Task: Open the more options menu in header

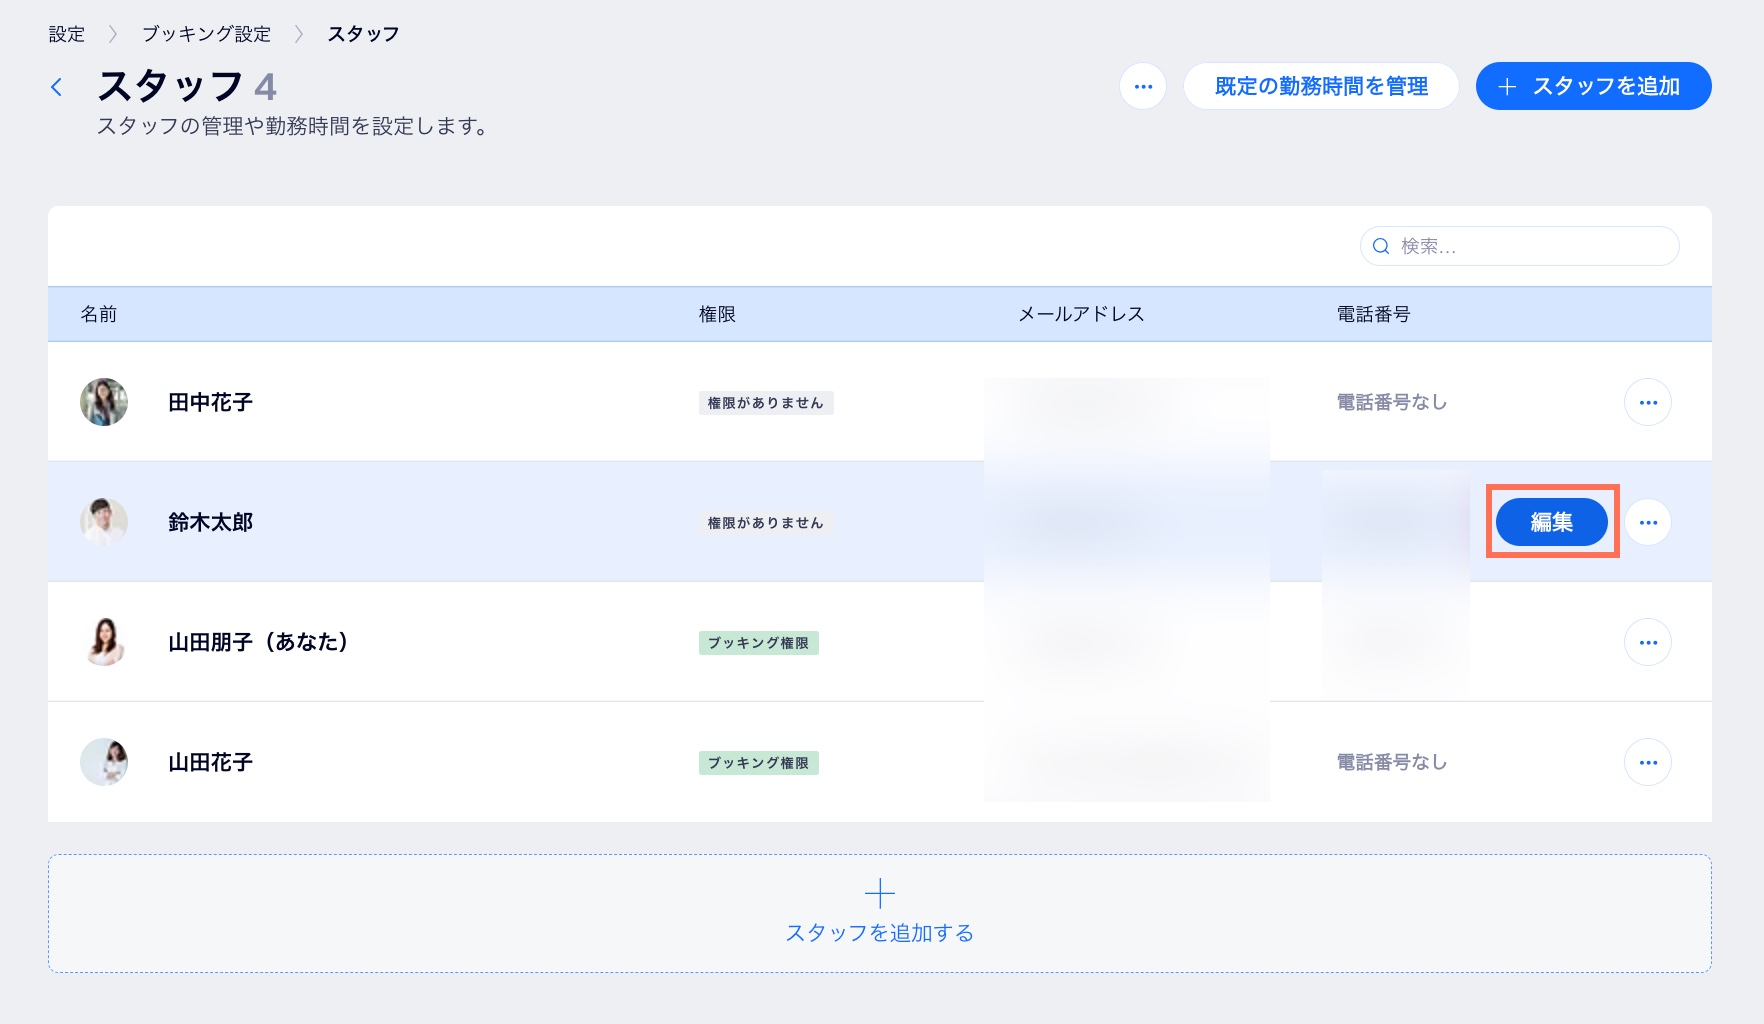Action: coord(1143,86)
